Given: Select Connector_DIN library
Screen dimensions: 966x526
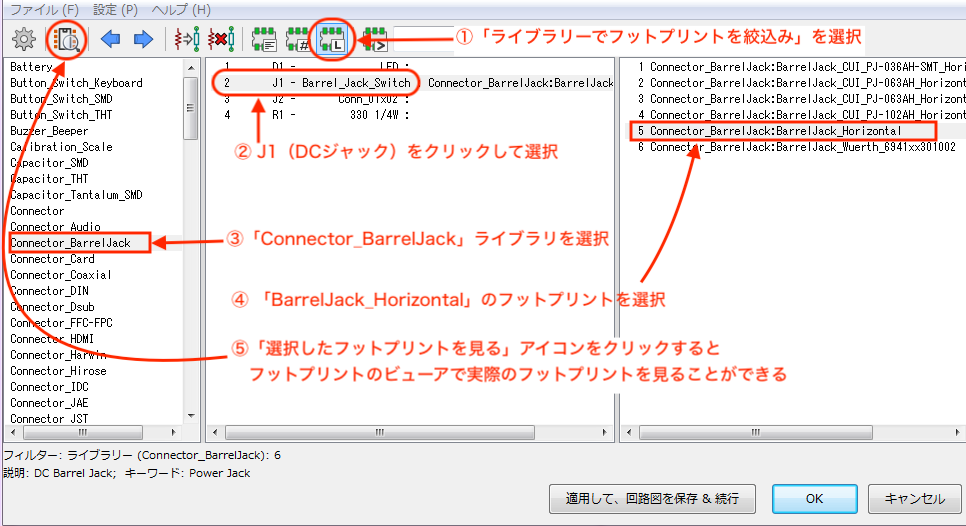Looking at the screenshot, I should [x=49, y=291].
